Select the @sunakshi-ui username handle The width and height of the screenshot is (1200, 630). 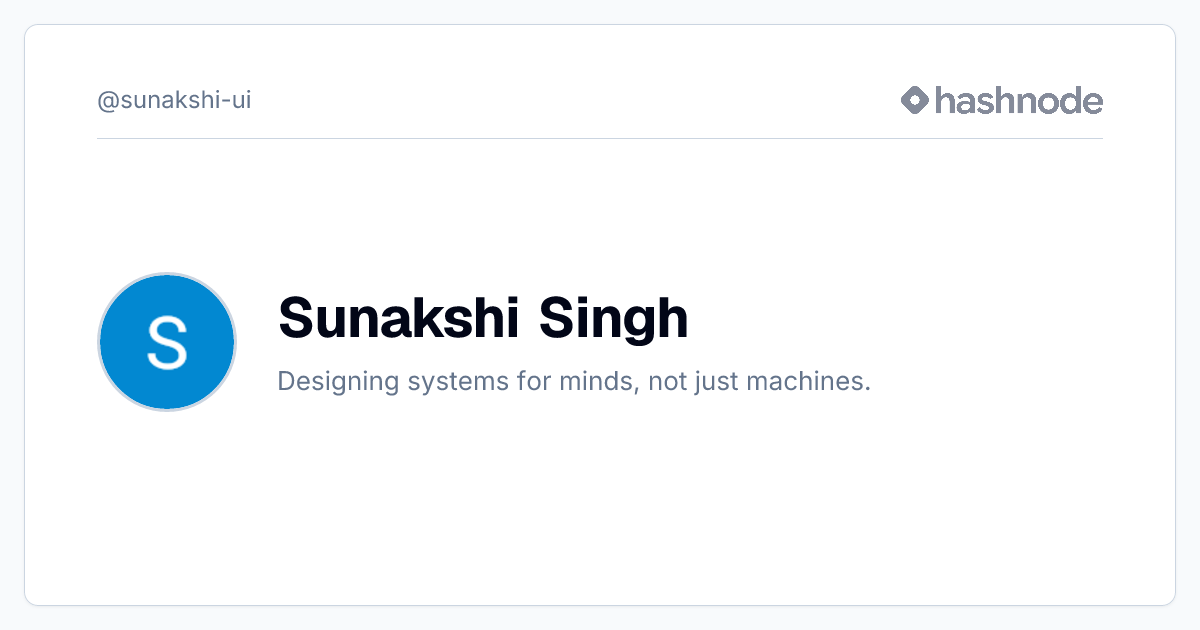pyautogui.click(x=174, y=101)
